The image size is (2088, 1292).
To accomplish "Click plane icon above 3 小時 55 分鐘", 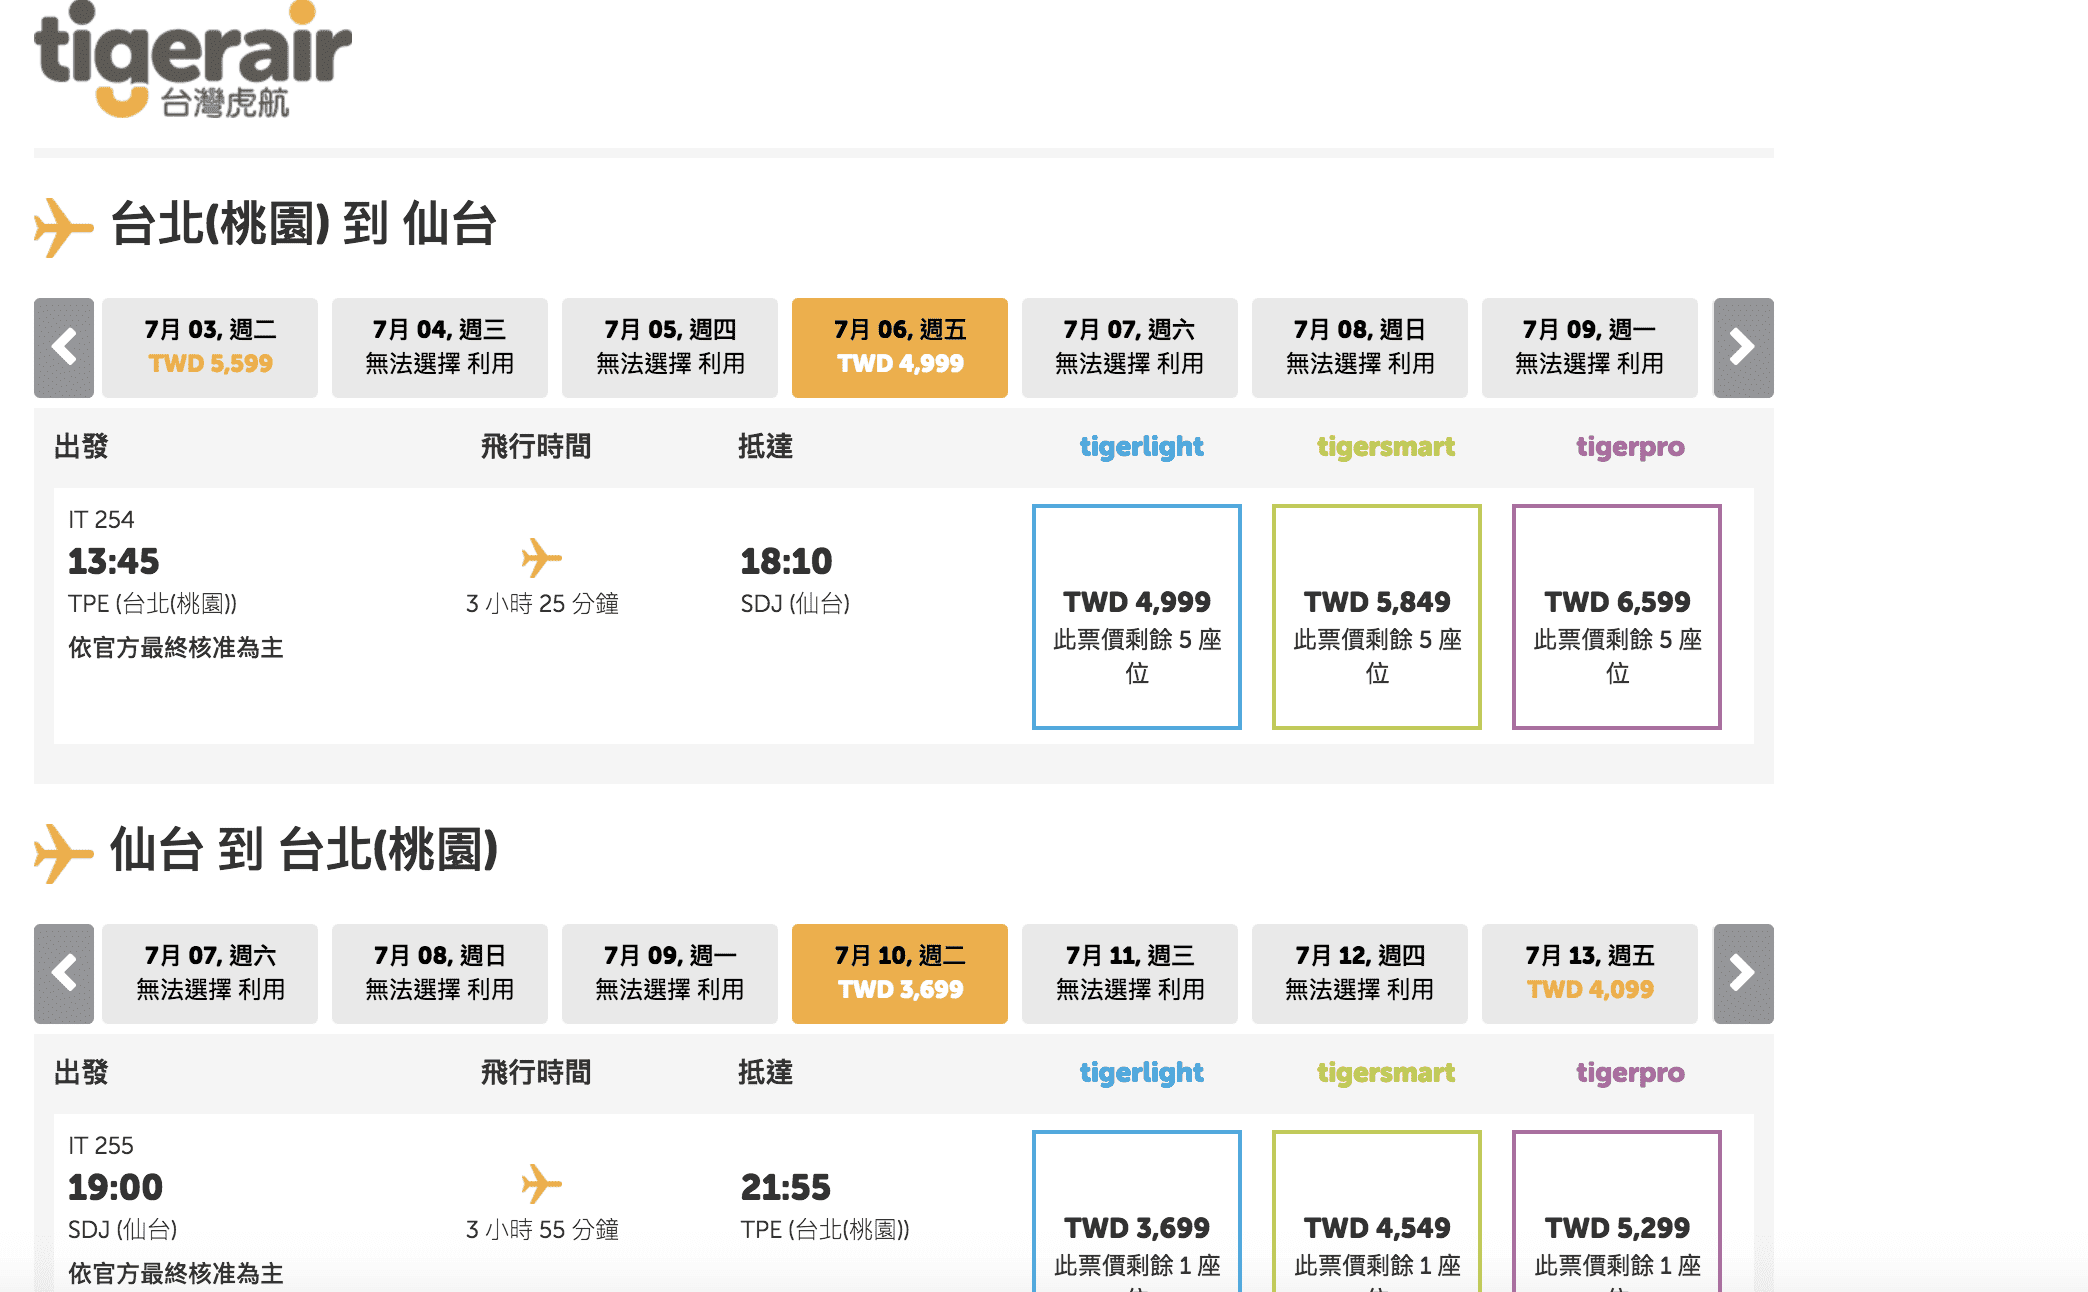I will tap(541, 1184).
